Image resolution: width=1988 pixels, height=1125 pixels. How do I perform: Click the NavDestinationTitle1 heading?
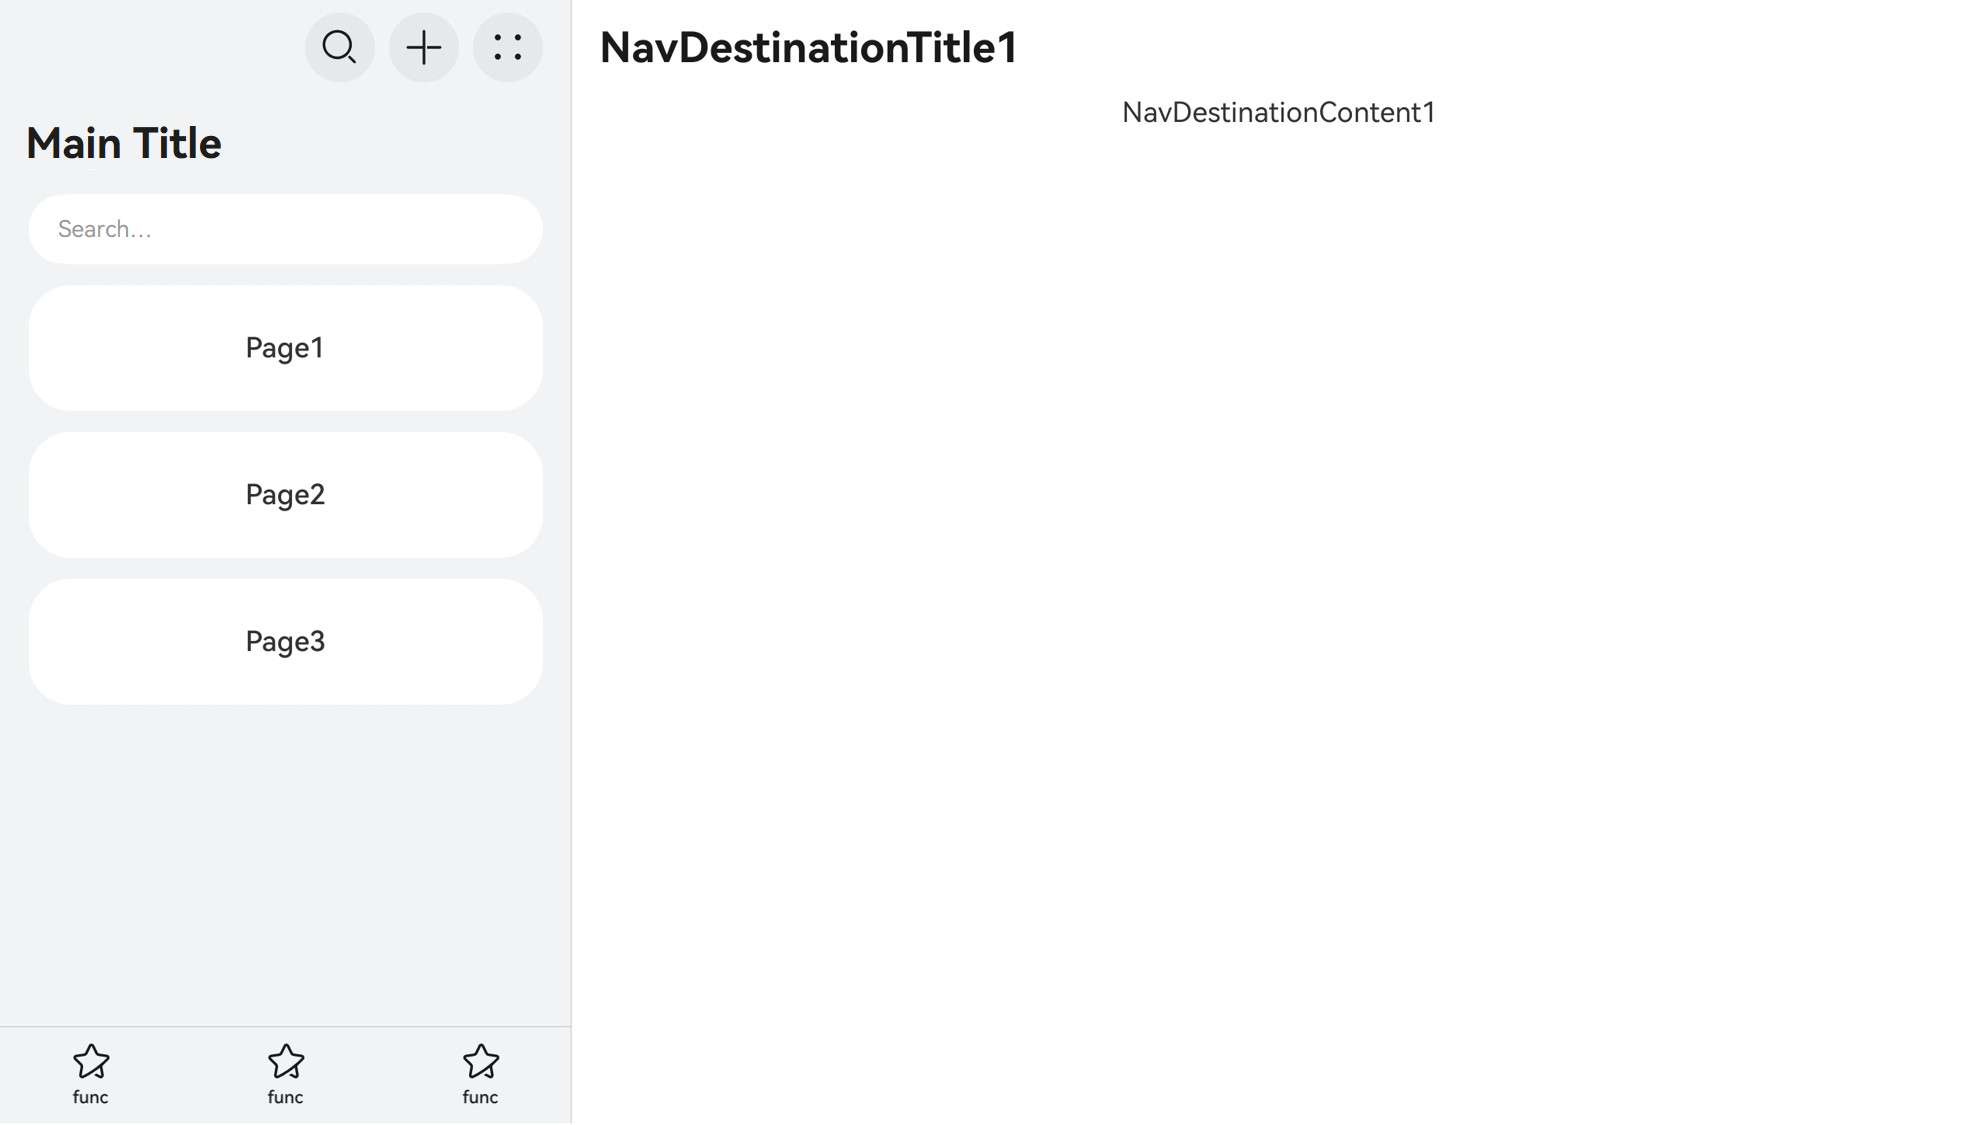click(808, 47)
